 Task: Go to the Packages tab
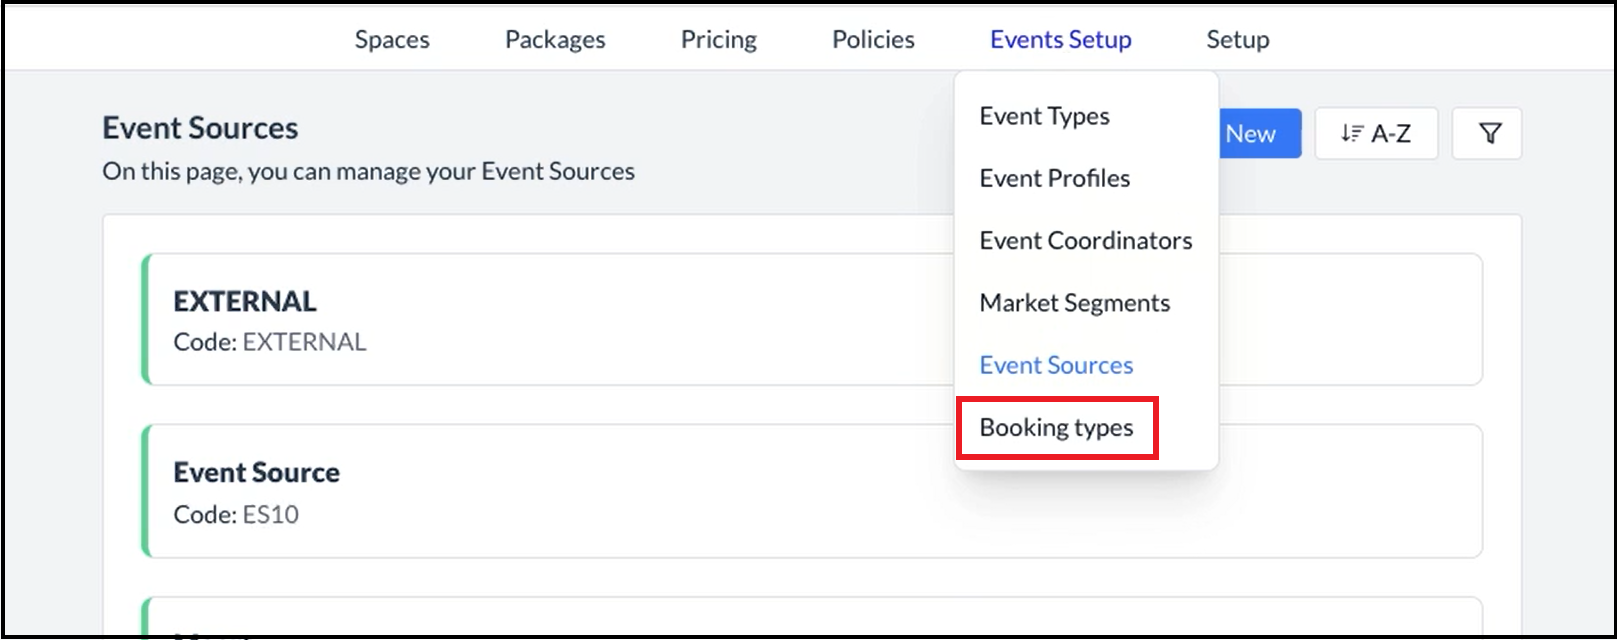pos(555,40)
